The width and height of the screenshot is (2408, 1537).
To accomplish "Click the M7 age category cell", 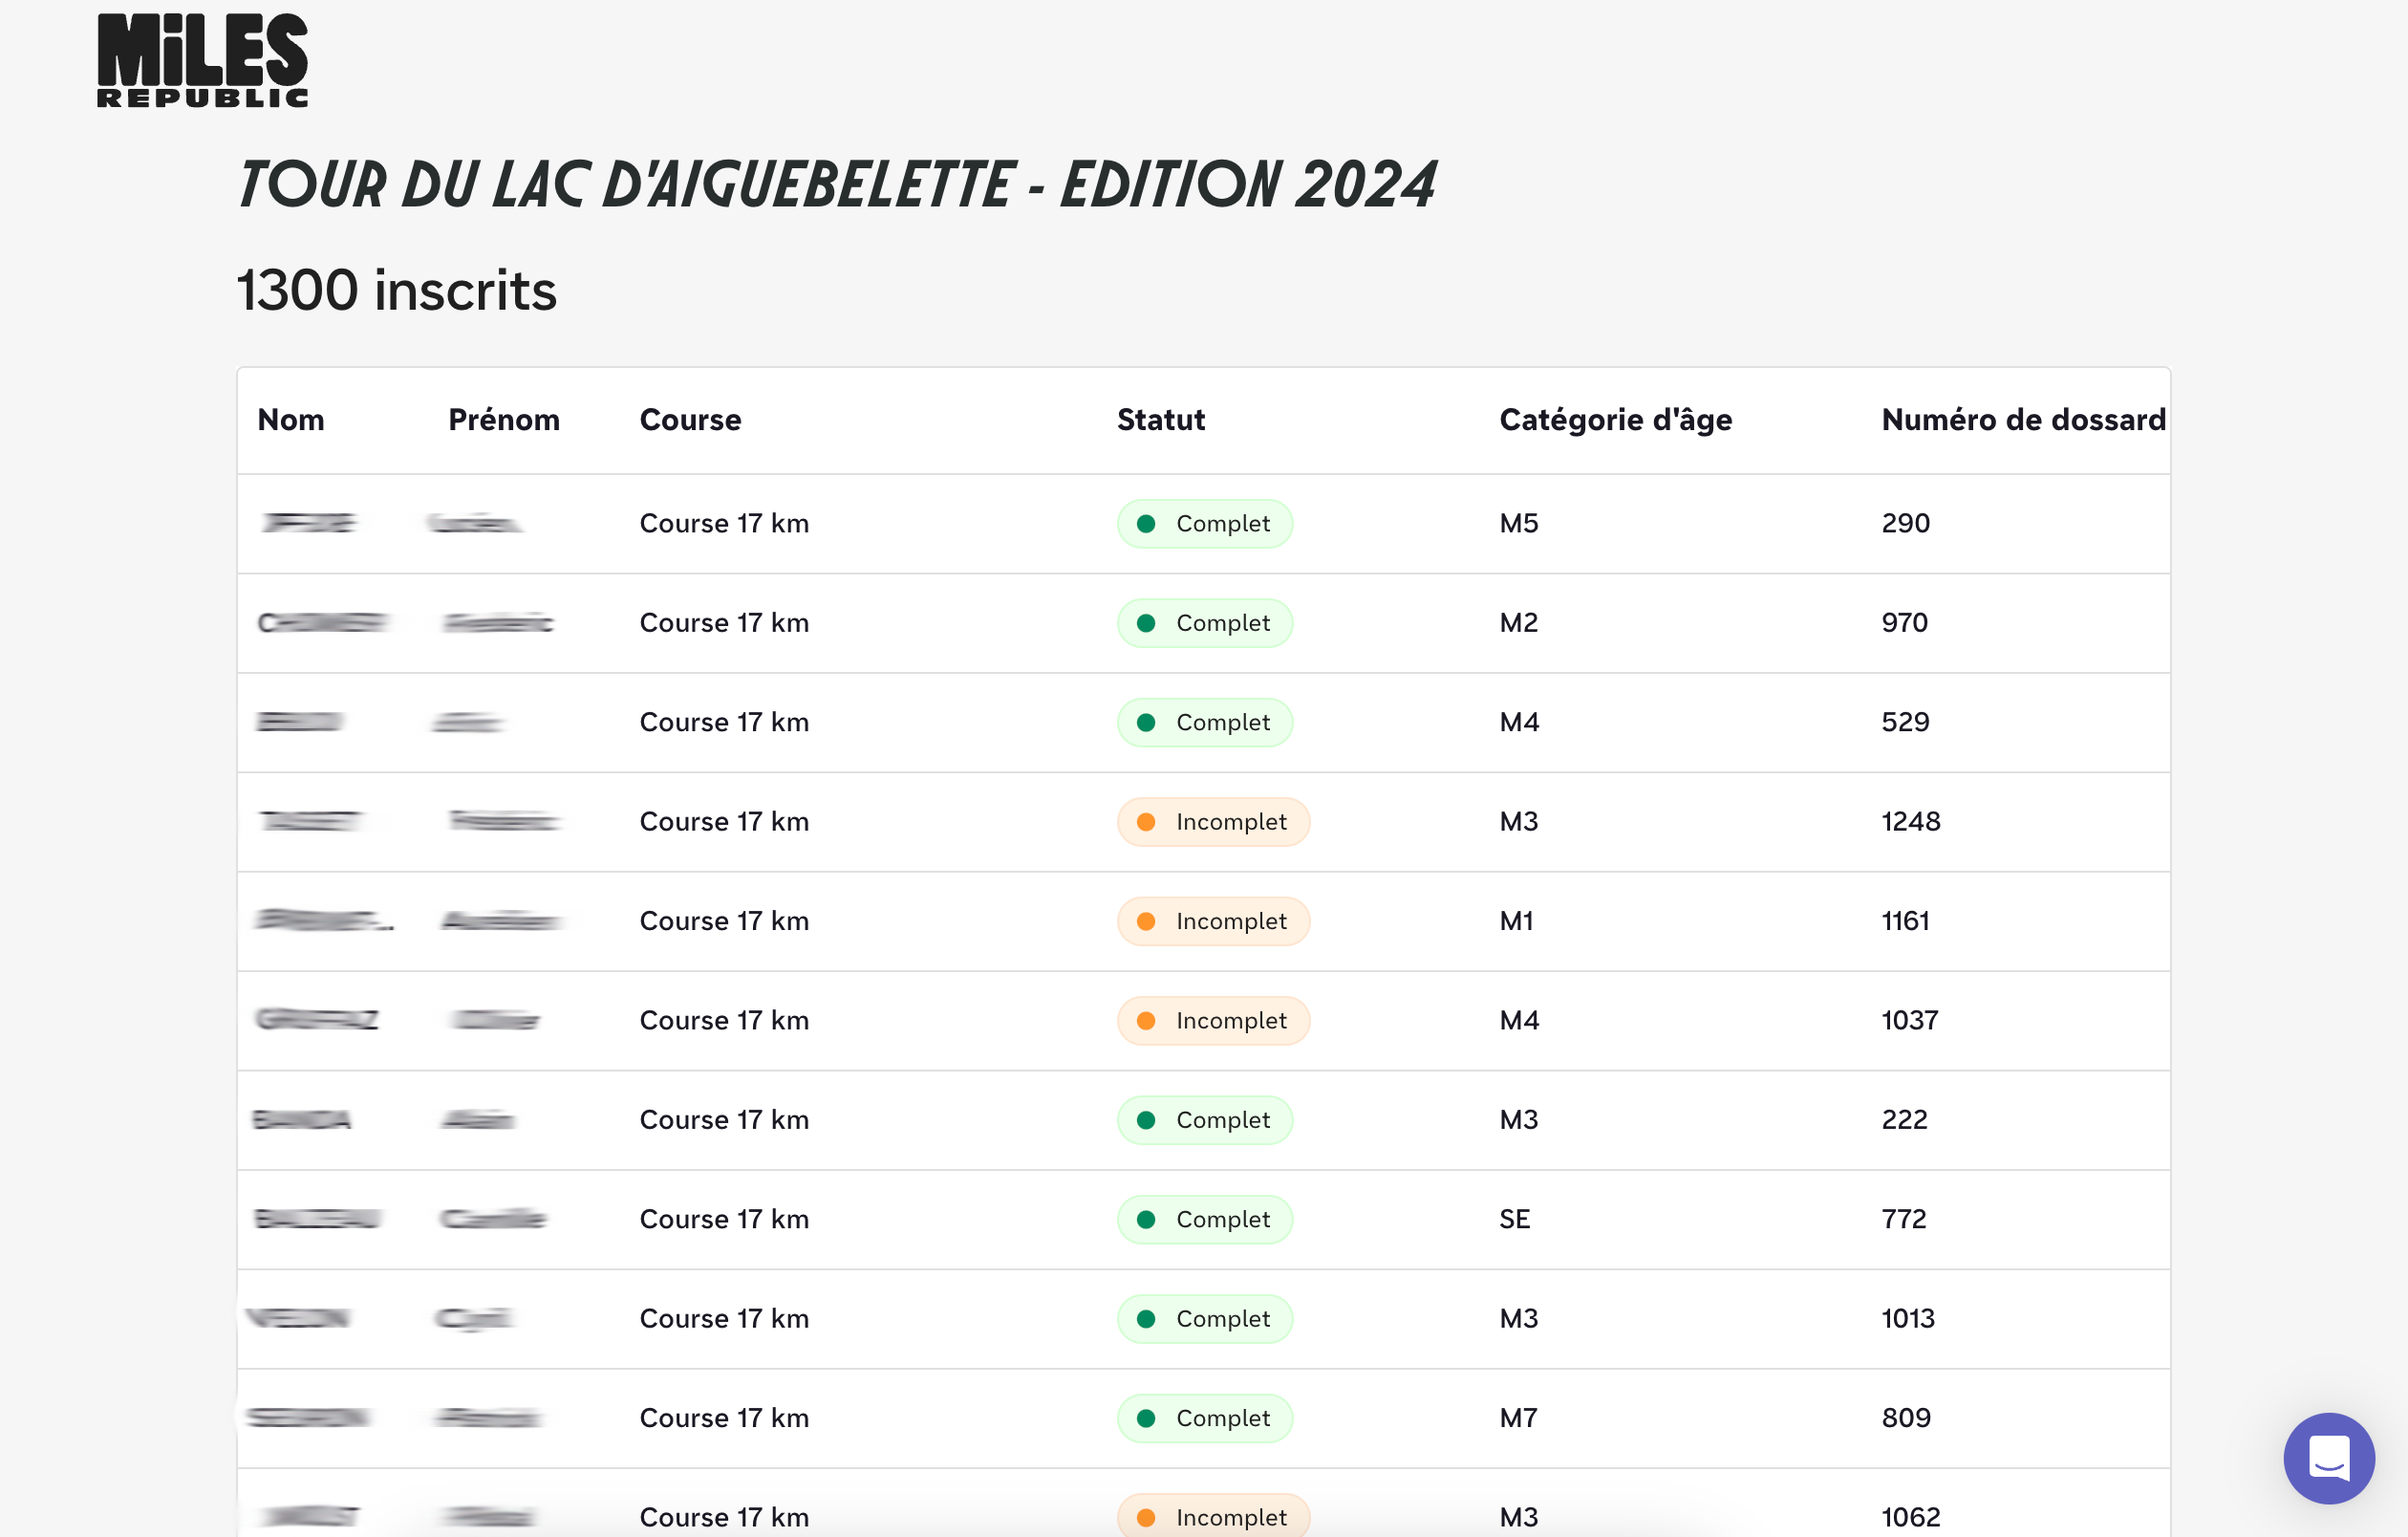I will pyautogui.click(x=1518, y=1418).
